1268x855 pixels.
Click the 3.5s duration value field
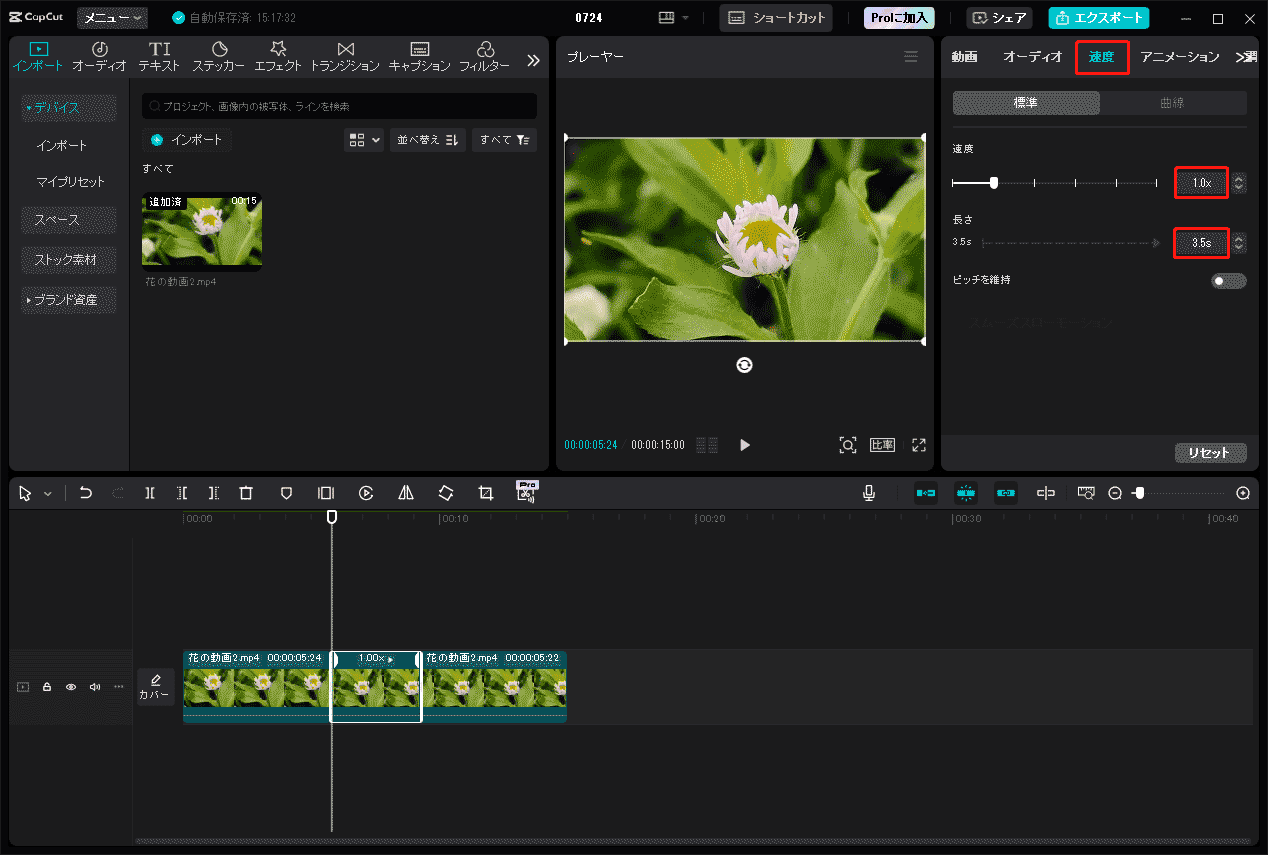tap(1201, 243)
